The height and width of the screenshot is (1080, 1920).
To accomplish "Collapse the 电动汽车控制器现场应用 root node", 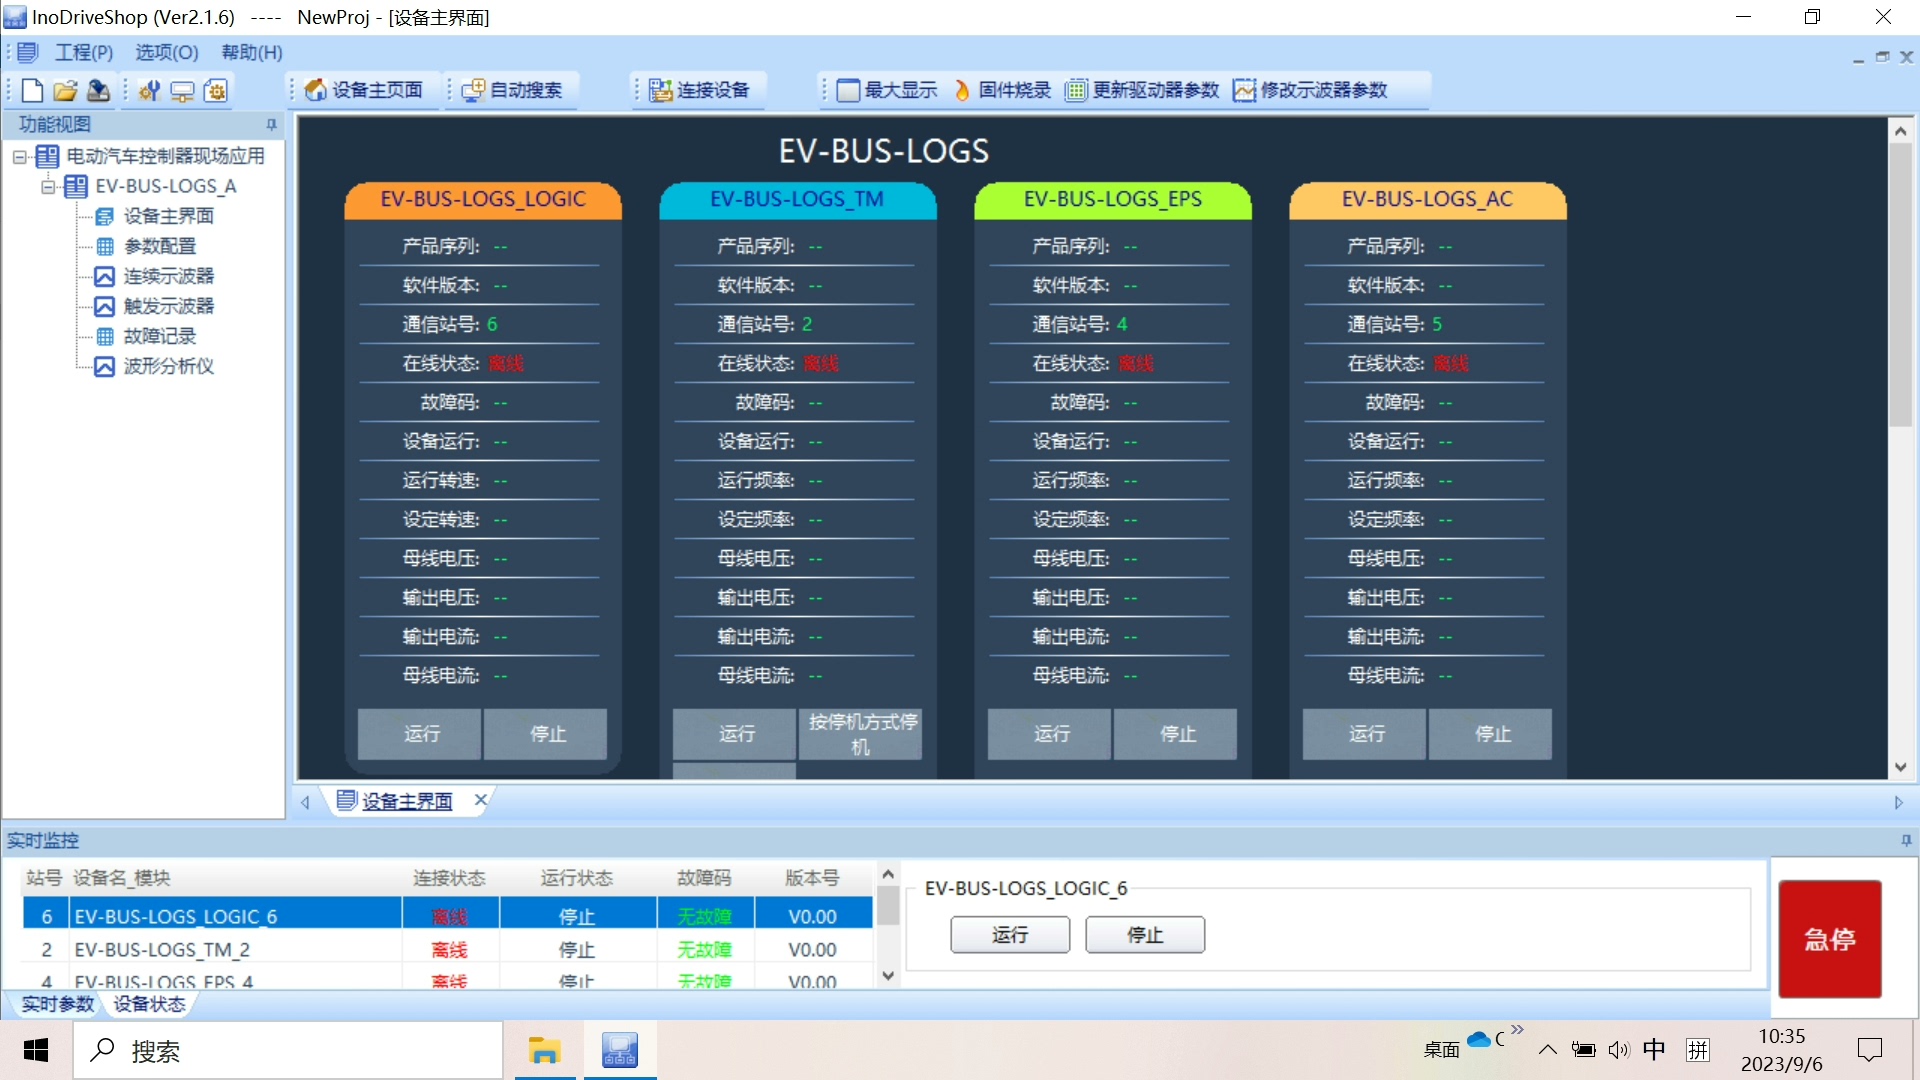I will [x=19, y=157].
